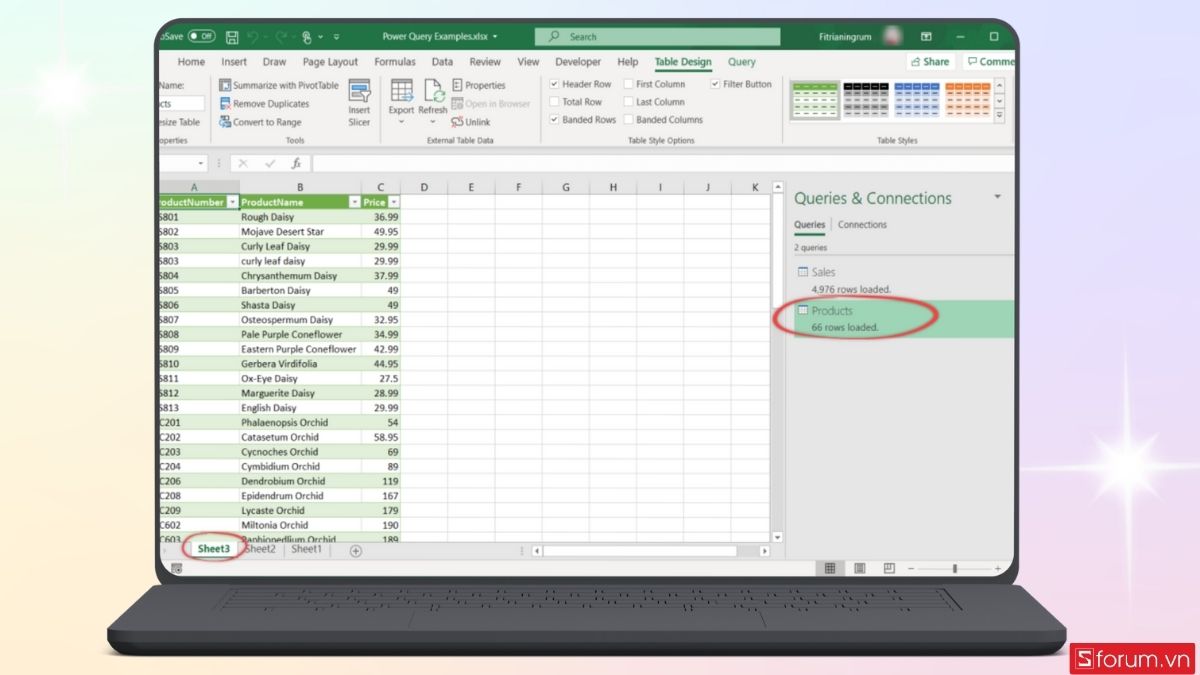Expand the Name Box dropdown arrow
The width and height of the screenshot is (1200, 675).
pos(201,163)
